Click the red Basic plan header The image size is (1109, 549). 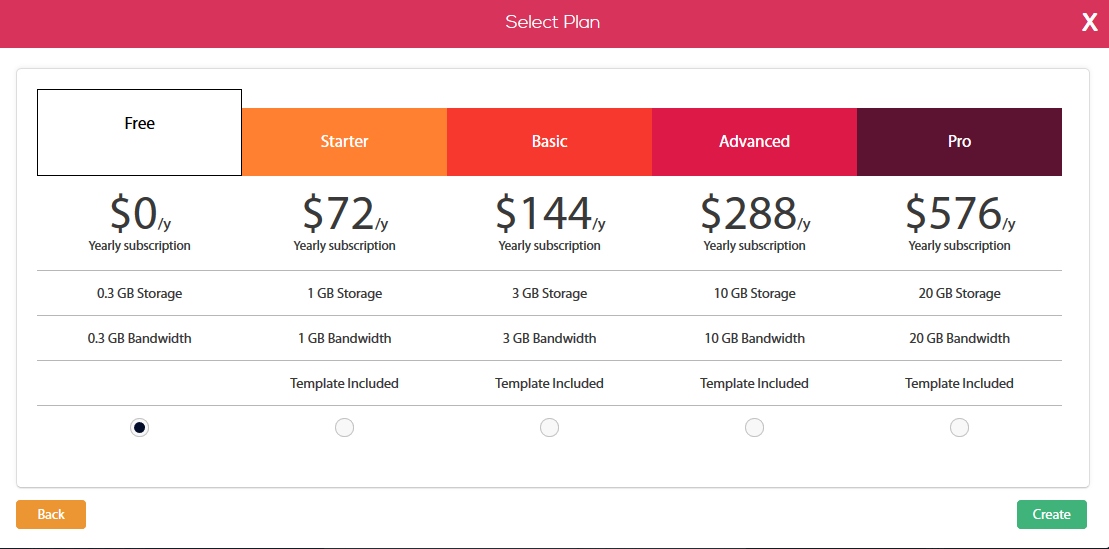(549, 142)
